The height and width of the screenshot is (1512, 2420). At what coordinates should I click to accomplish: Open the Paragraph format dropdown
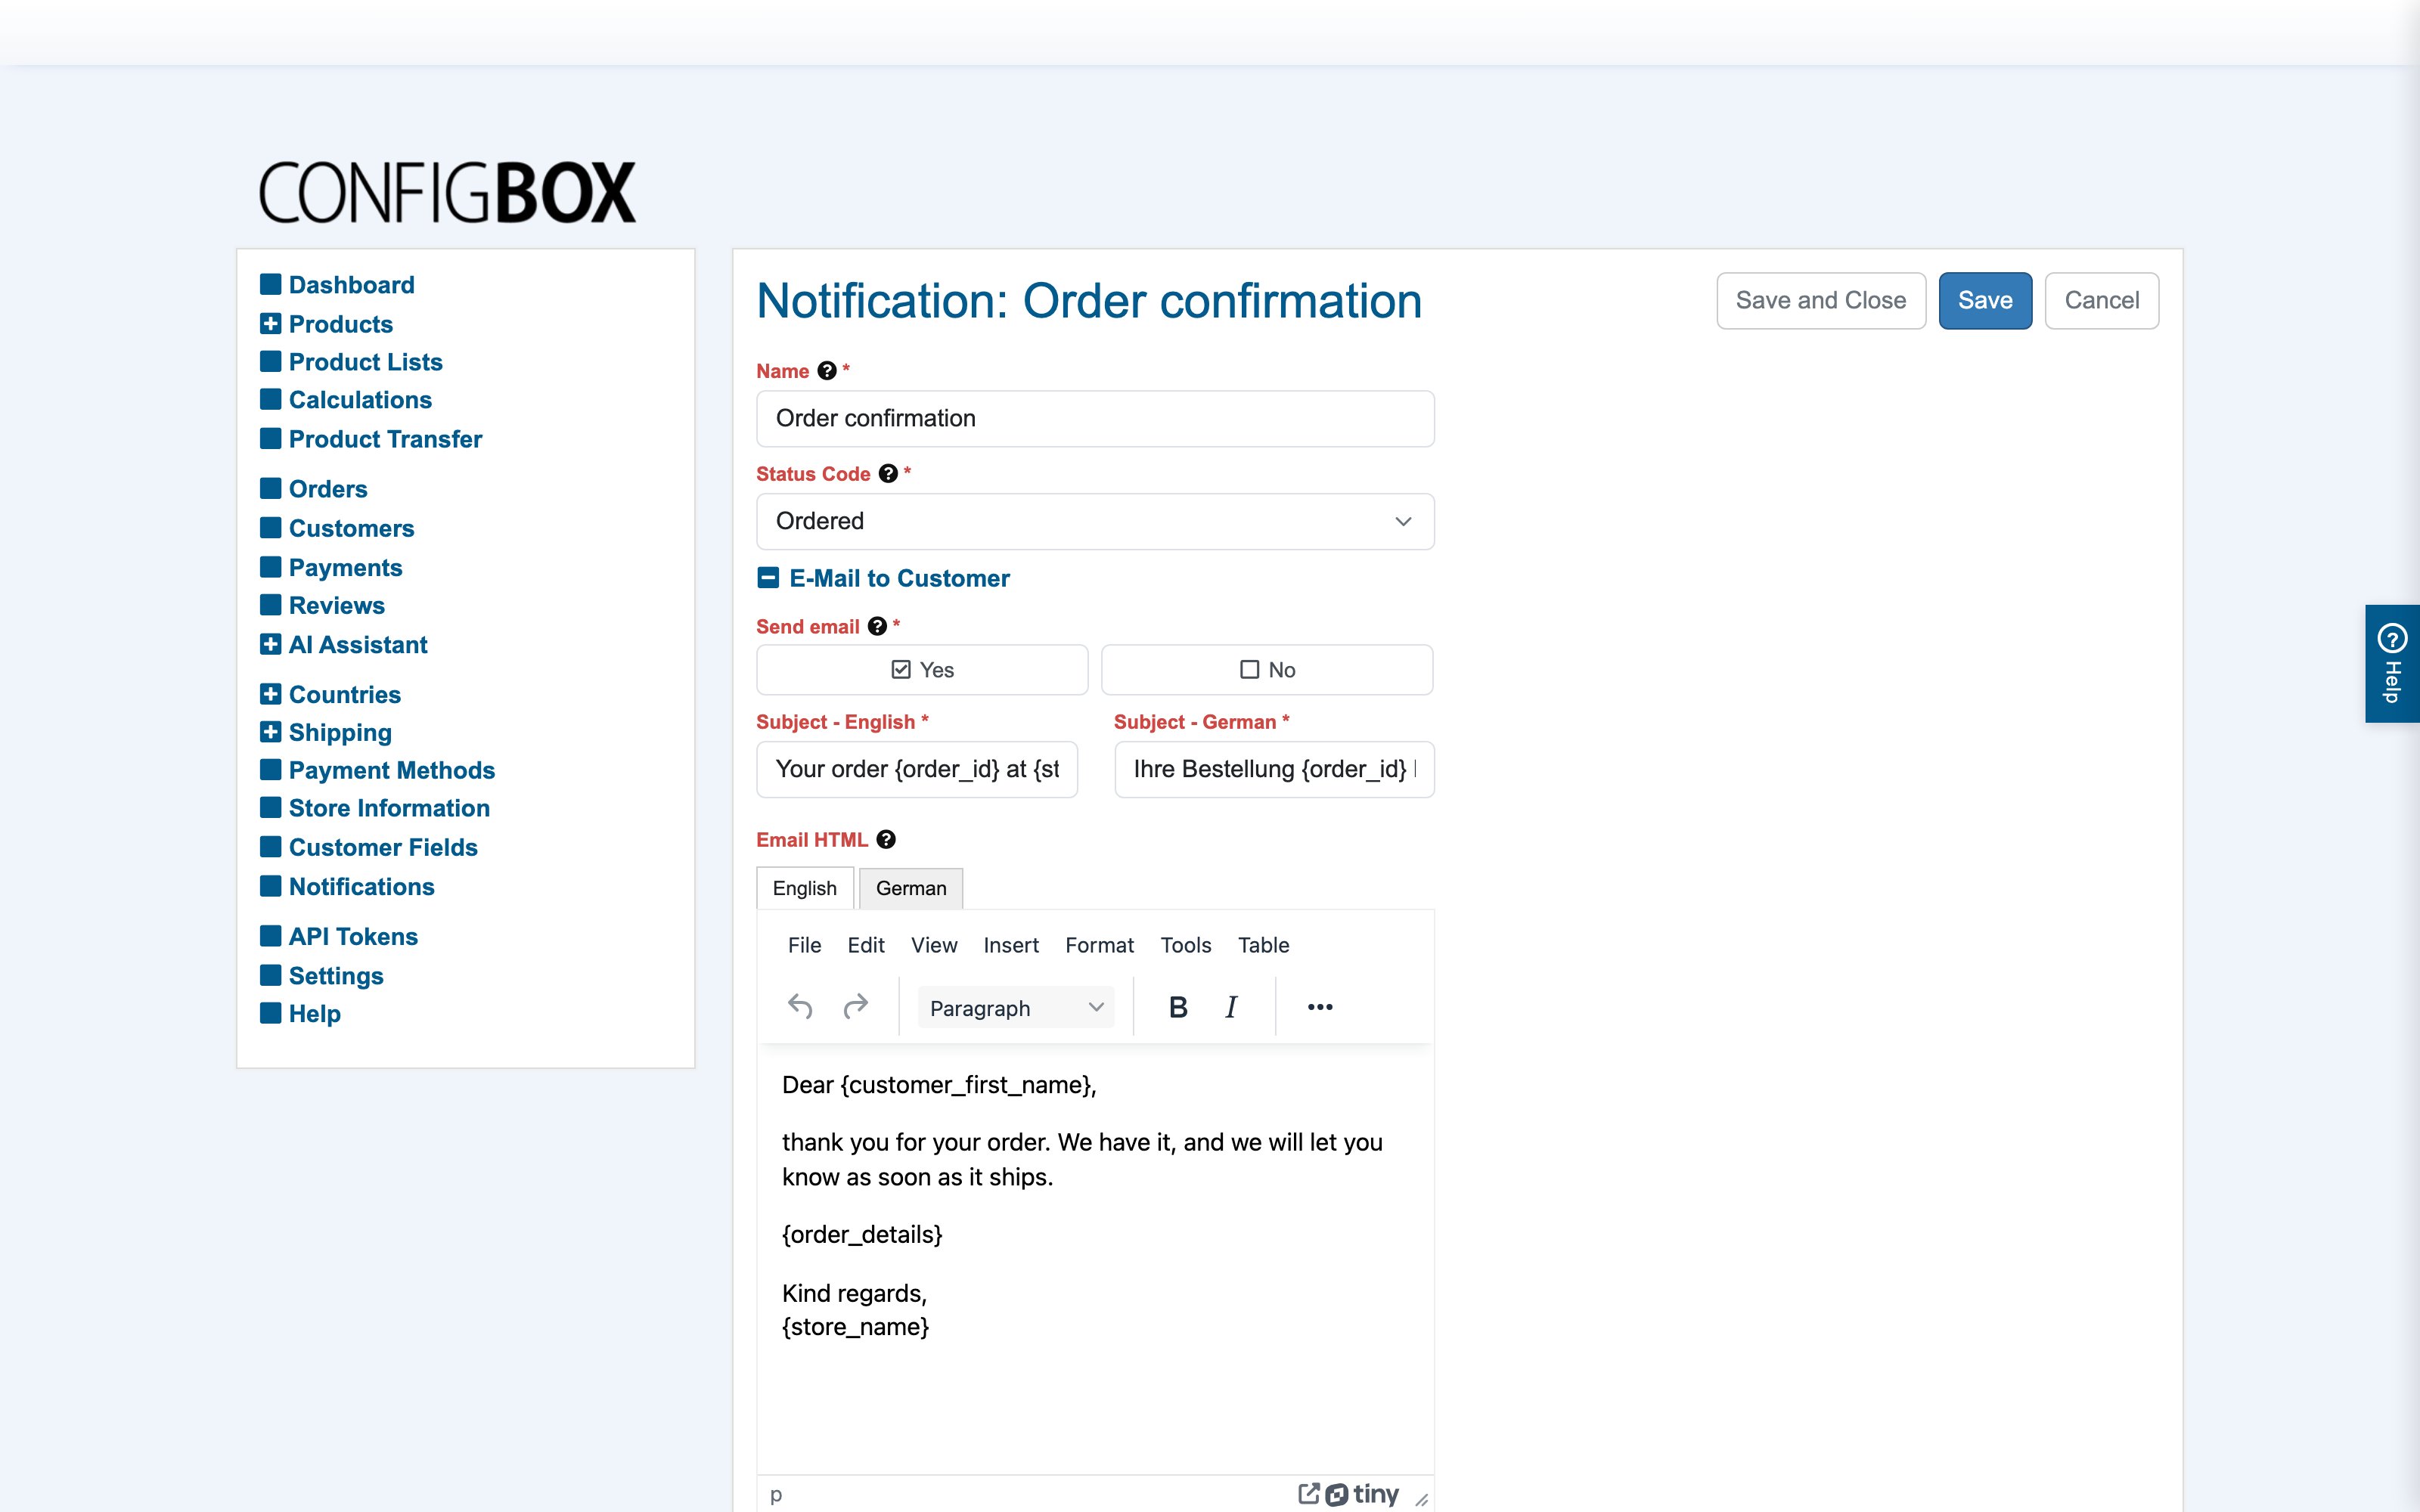[1015, 1008]
